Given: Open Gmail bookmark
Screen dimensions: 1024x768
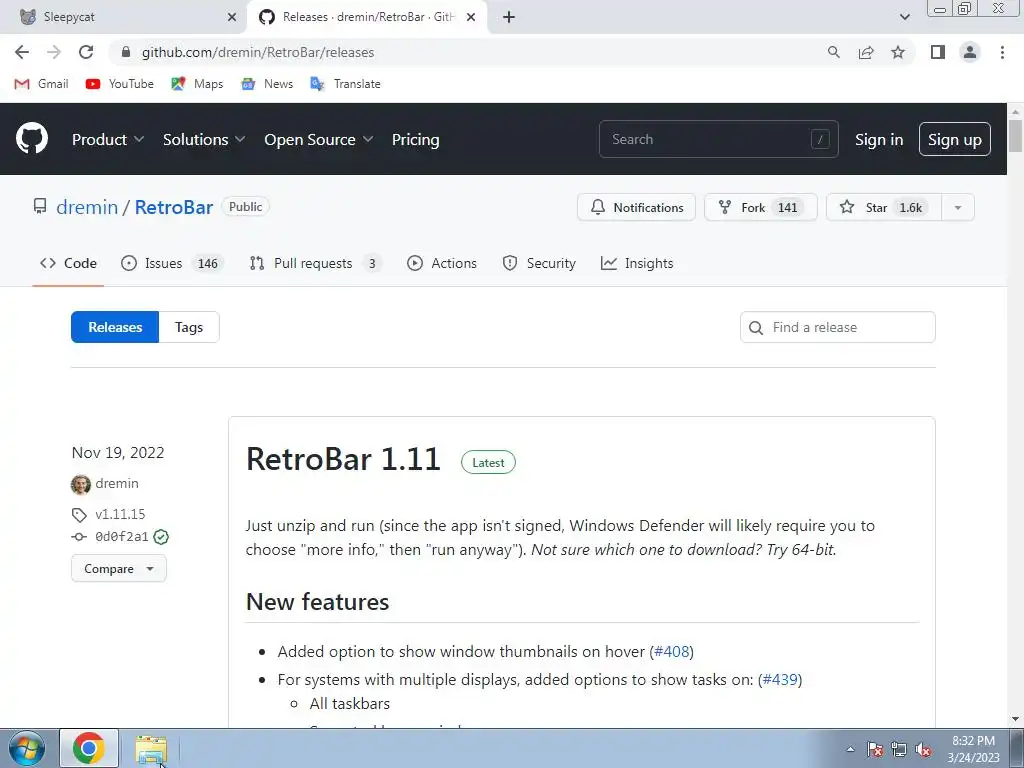Looking at the screenshot, I should tap(41, 84).
